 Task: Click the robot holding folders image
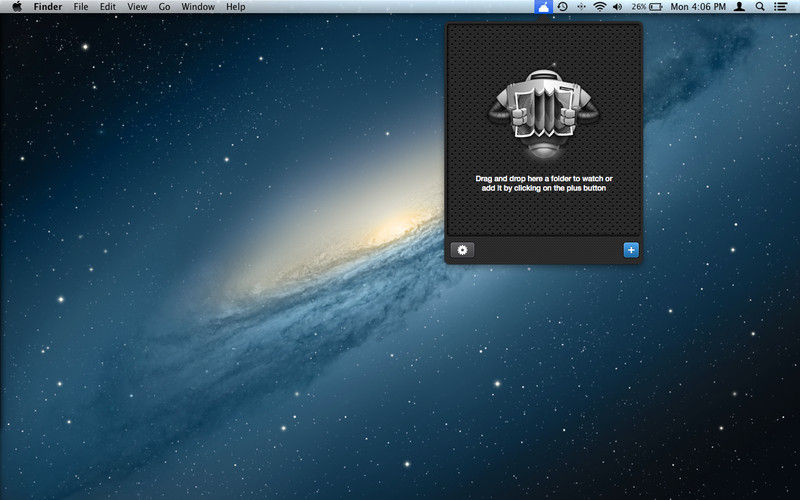tap(544, 112)
